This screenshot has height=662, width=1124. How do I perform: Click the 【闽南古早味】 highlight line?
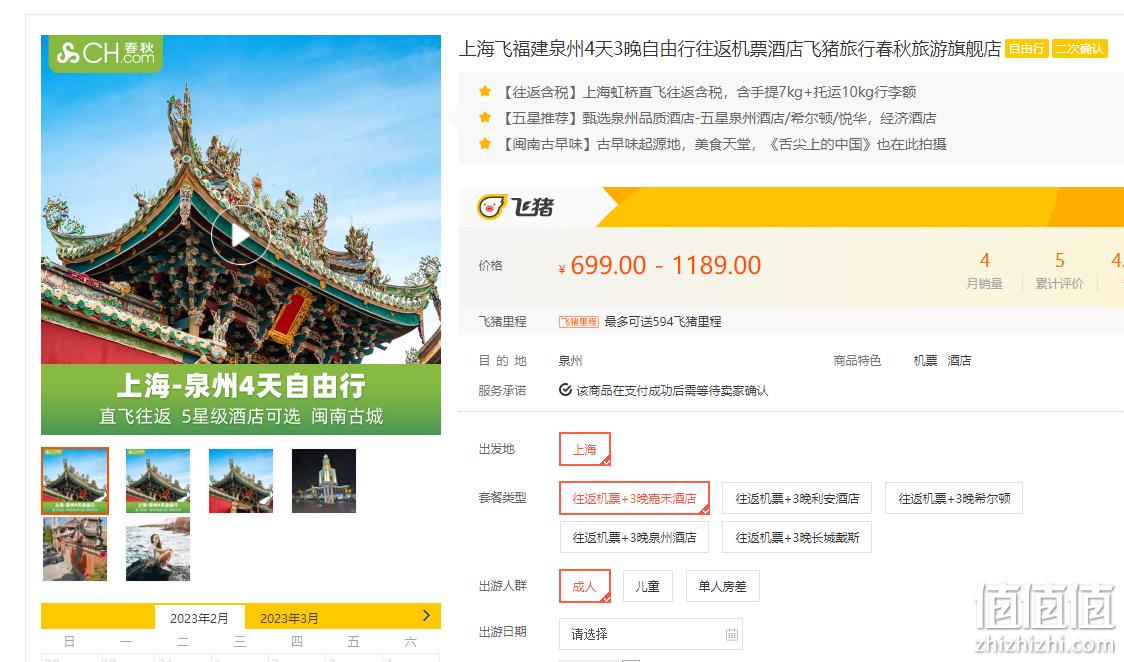click(x=722, y=144)
